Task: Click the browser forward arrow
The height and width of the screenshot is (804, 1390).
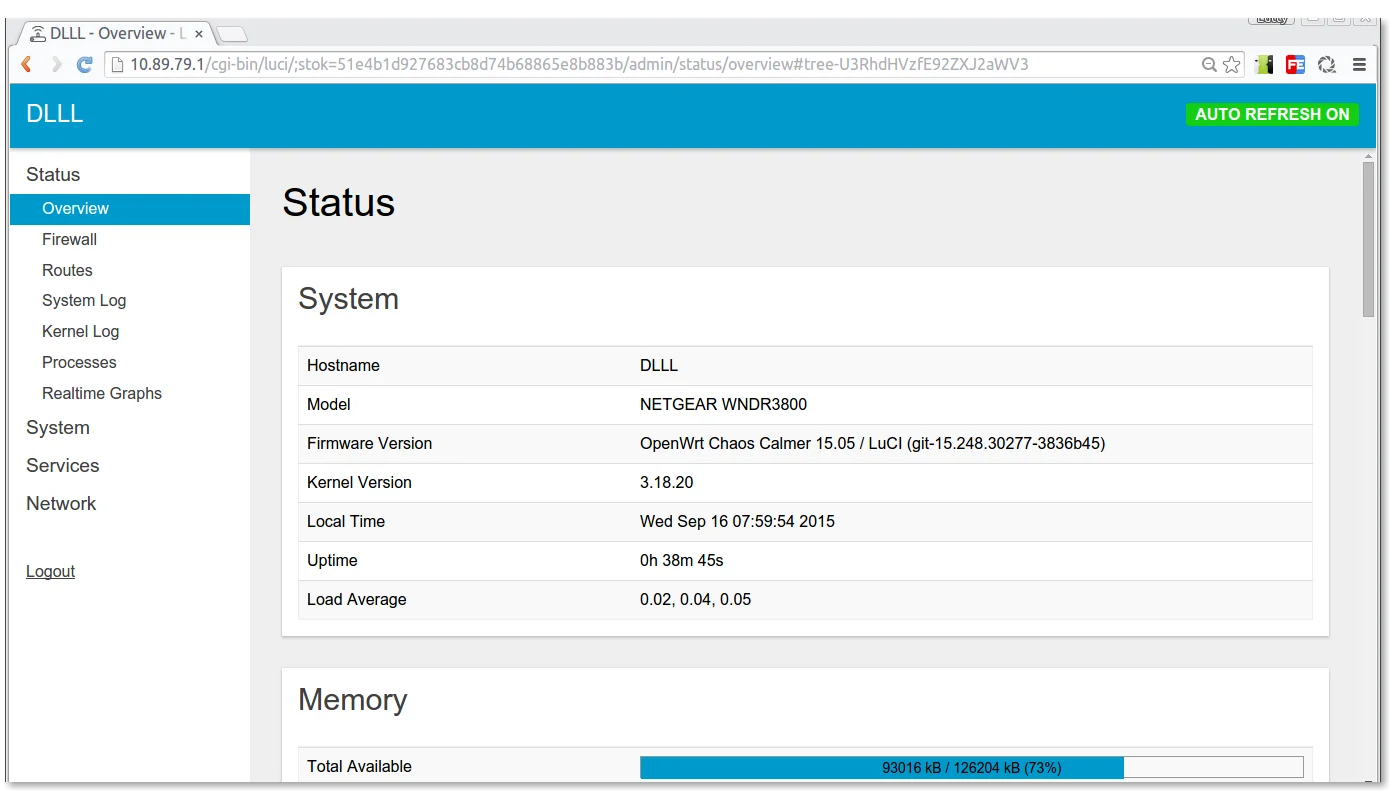Action: (x=56, y=65)
